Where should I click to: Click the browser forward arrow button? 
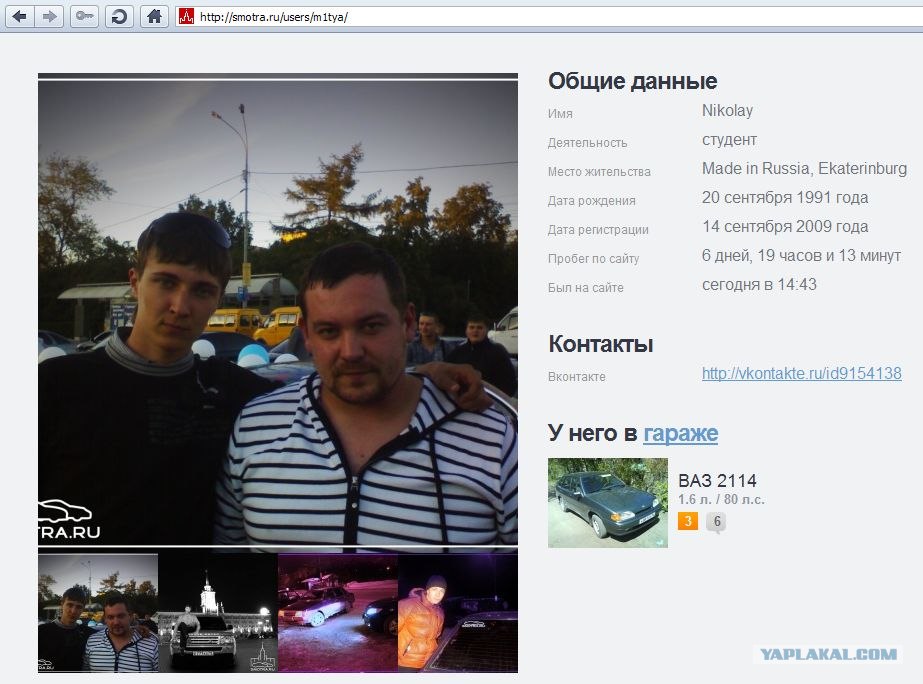[49, 16]
